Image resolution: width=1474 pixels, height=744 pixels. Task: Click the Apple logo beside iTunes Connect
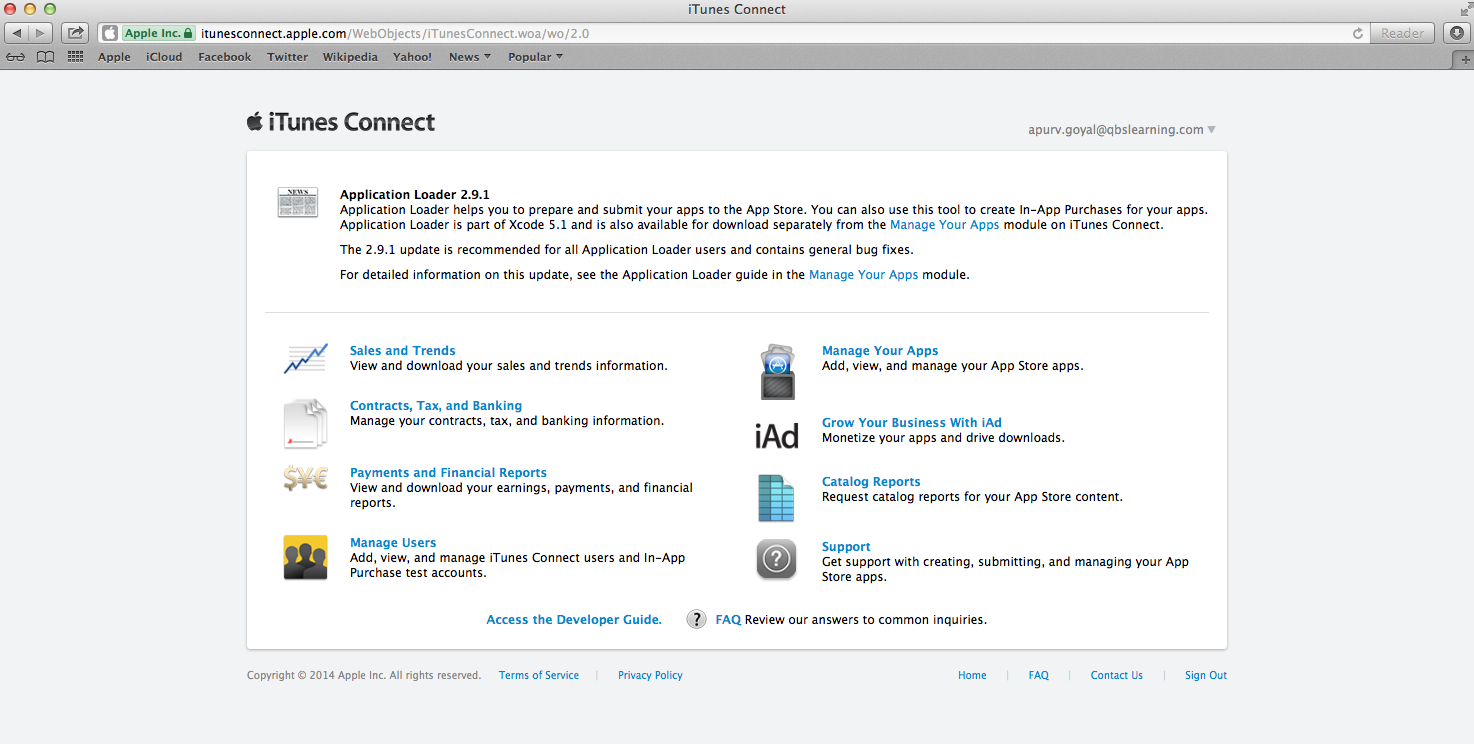(x=255, y=121)
